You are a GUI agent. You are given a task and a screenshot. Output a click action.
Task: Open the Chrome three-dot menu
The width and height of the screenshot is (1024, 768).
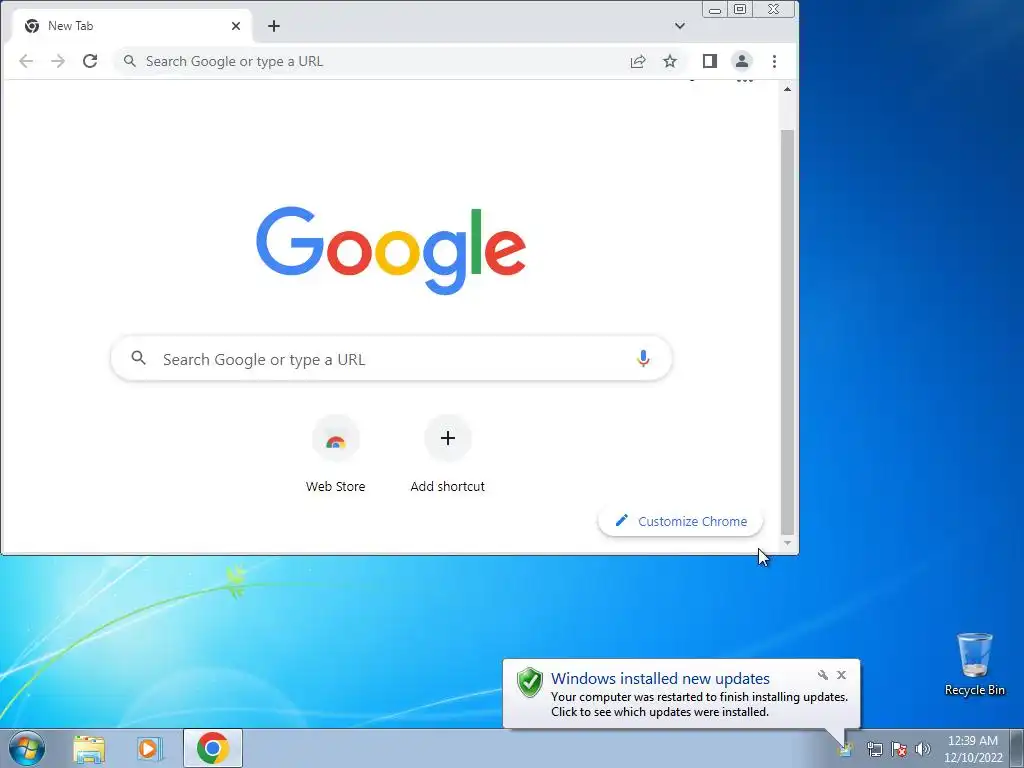(x=775, y=61)
